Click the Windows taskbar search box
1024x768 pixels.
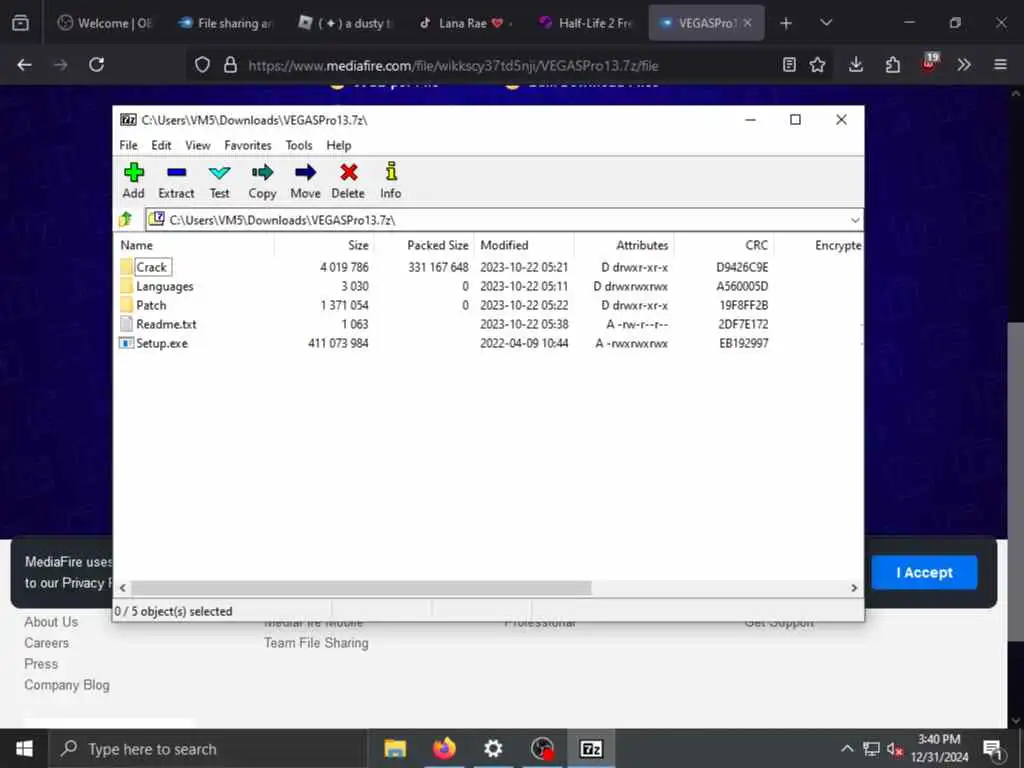pyautogui.click(x=206, y=748)
